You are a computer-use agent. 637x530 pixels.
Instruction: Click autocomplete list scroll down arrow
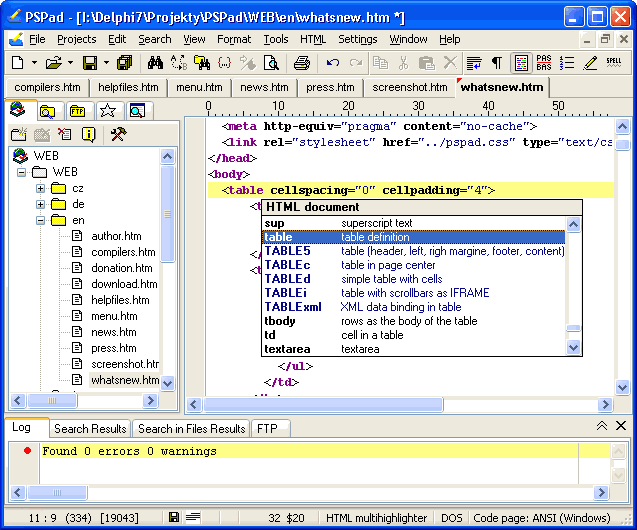(573, 348)
